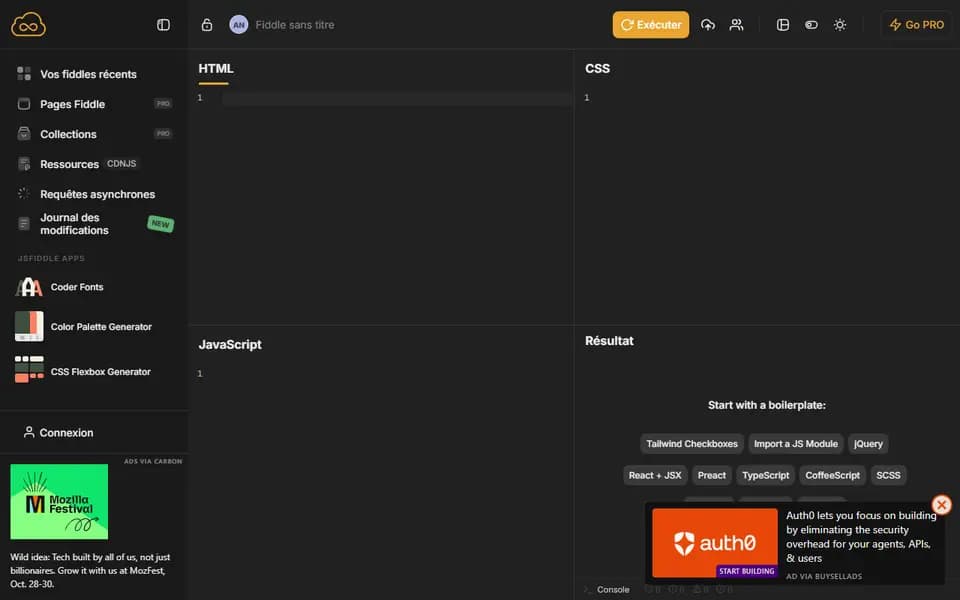The width and height of the screenshot is (960, 600).
Task: Click the CDNJS tag beside Ressources
Action: [x=121, y=163]
